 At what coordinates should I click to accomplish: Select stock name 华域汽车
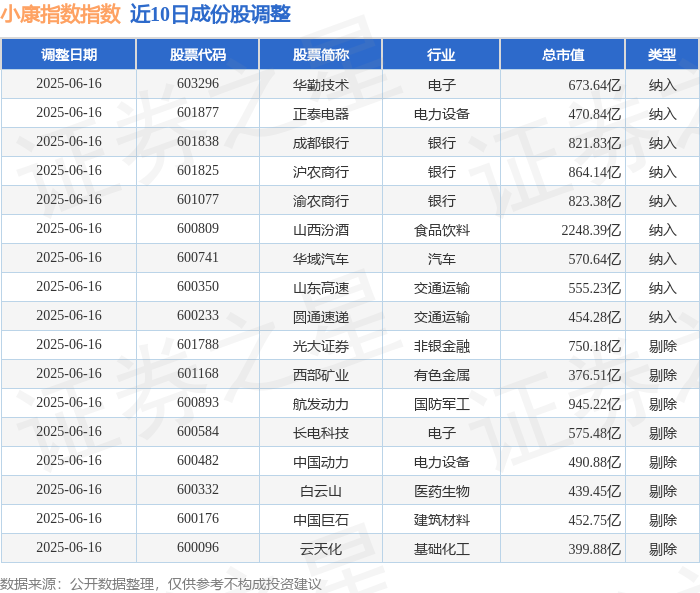point(321,259)
